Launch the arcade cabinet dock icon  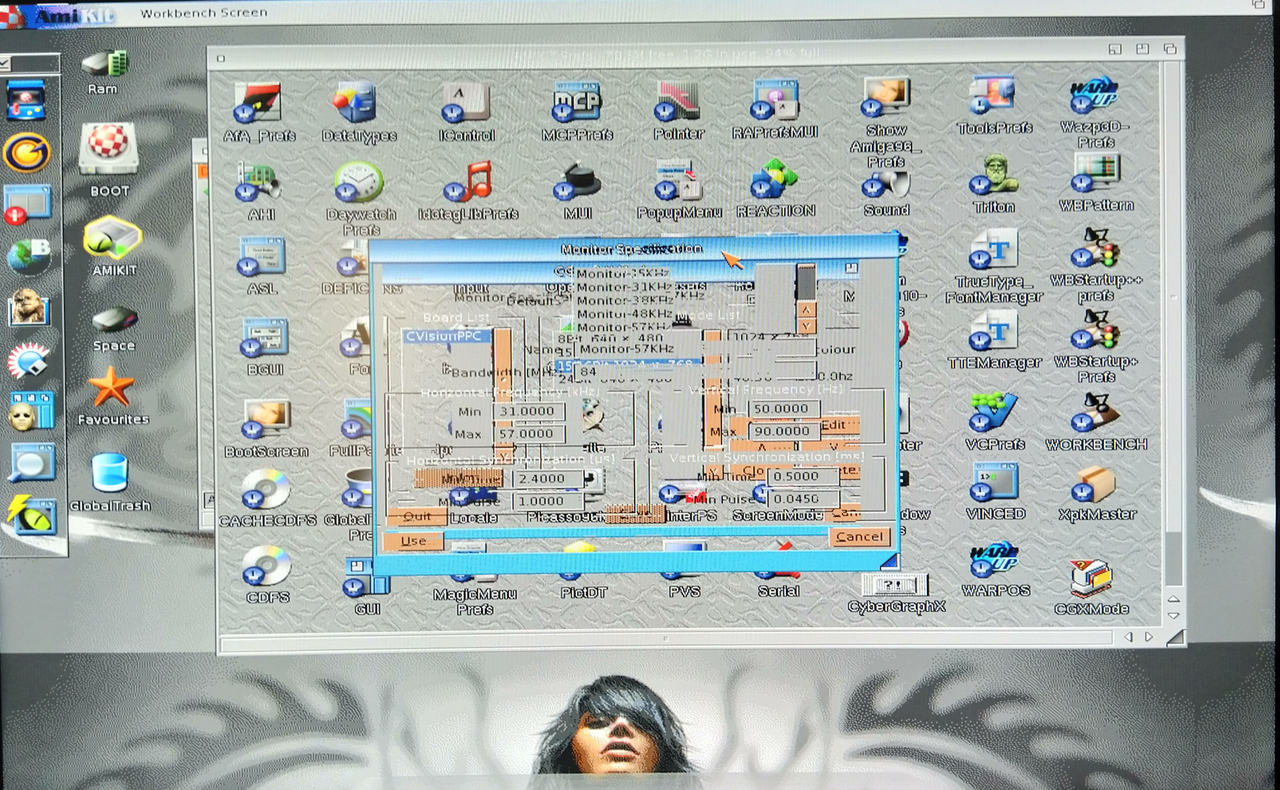(x=26, y=101)
